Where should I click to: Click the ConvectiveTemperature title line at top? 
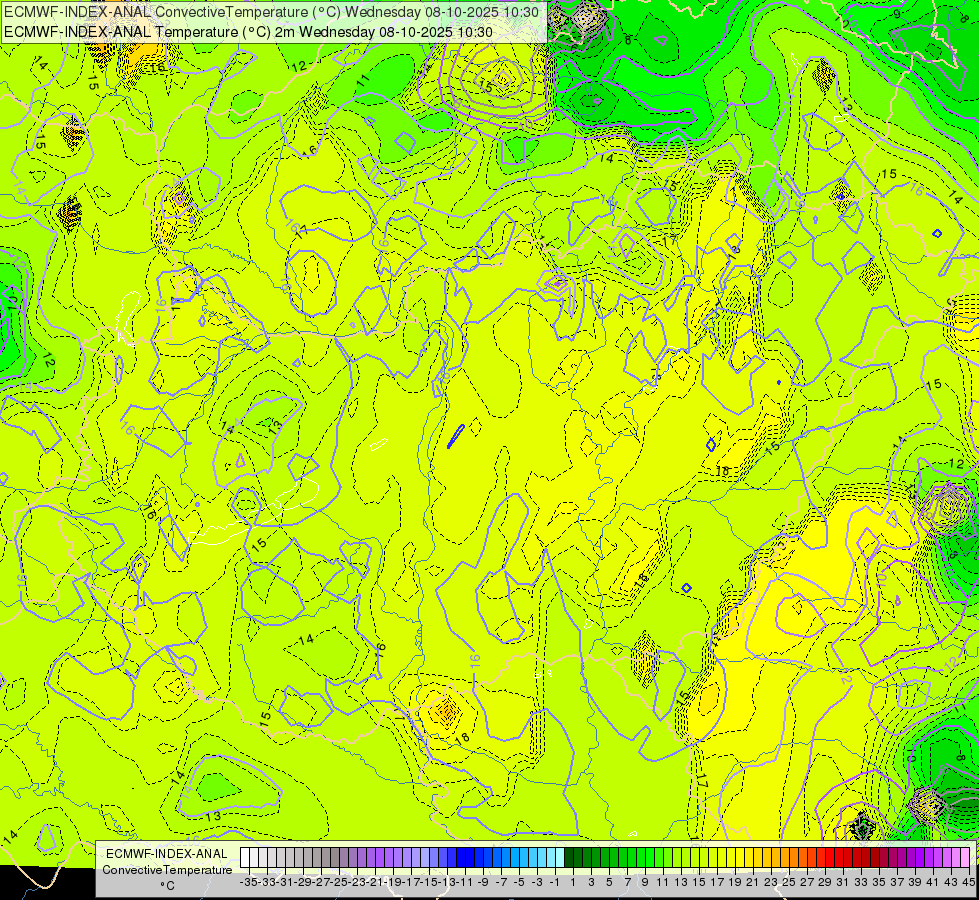pos(272,12)
